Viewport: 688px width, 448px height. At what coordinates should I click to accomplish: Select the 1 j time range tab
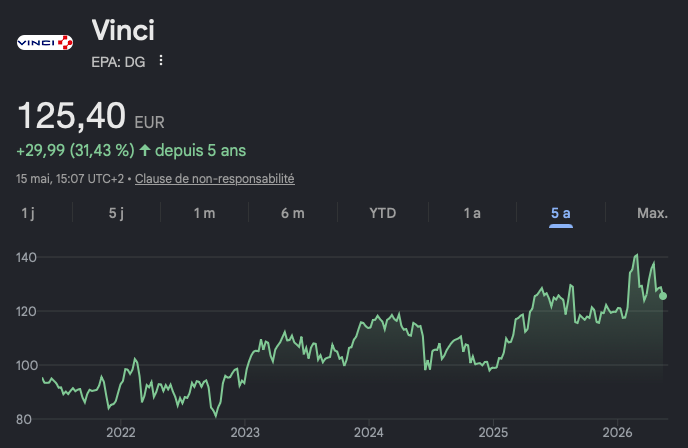(28, 213)
